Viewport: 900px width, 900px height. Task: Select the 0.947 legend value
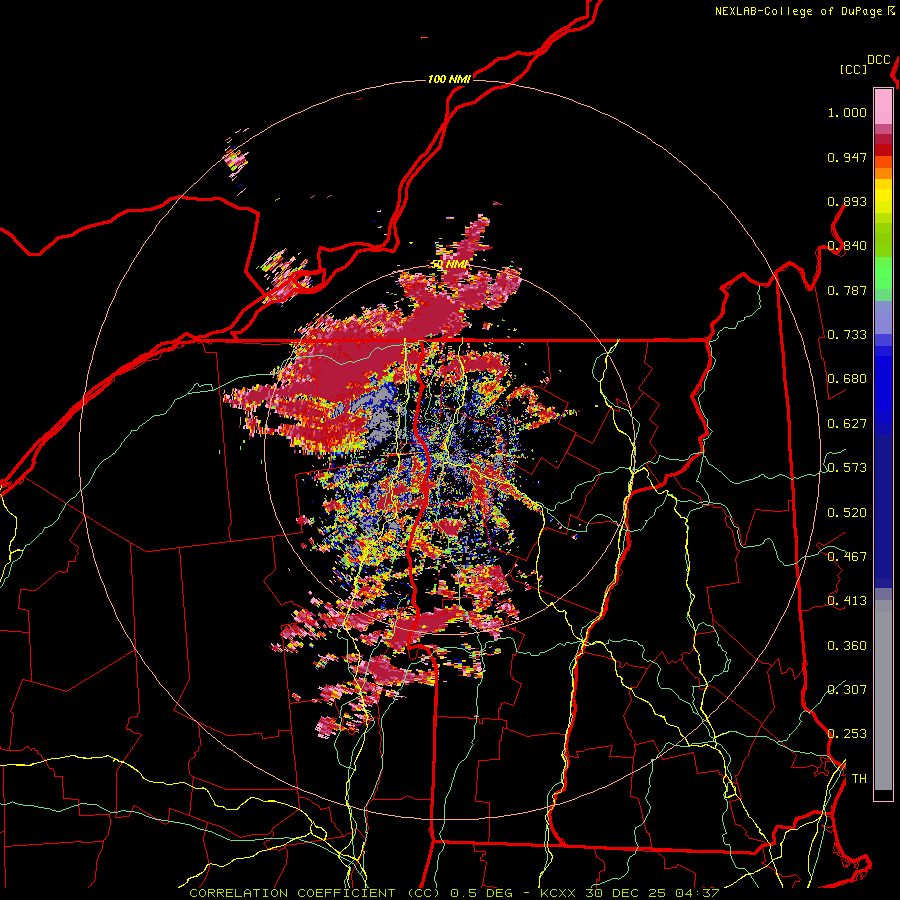tap(847, 157)
